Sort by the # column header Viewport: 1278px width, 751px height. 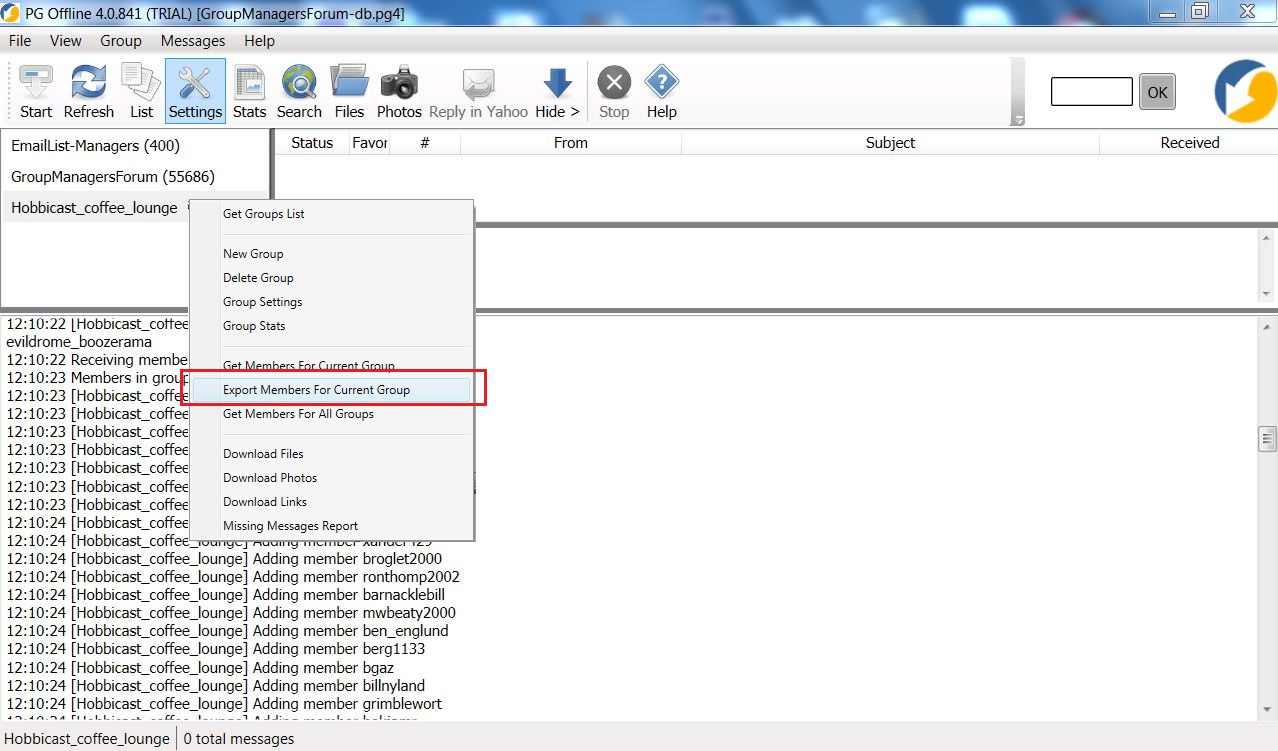425,143
